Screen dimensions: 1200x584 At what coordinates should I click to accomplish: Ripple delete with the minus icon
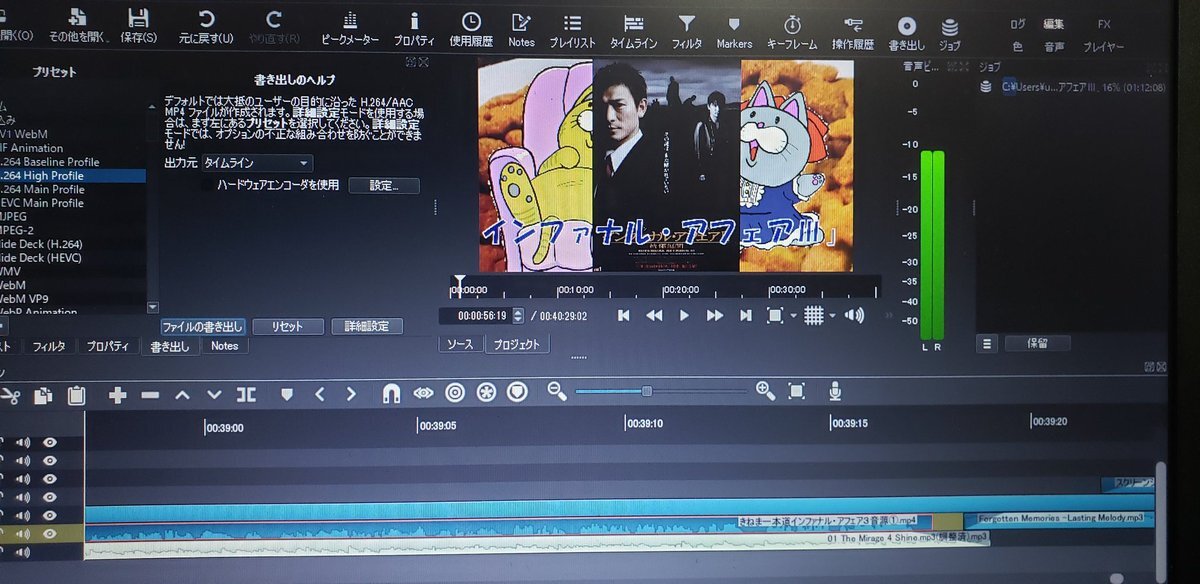pyautogui.click(x=150, y=395)
